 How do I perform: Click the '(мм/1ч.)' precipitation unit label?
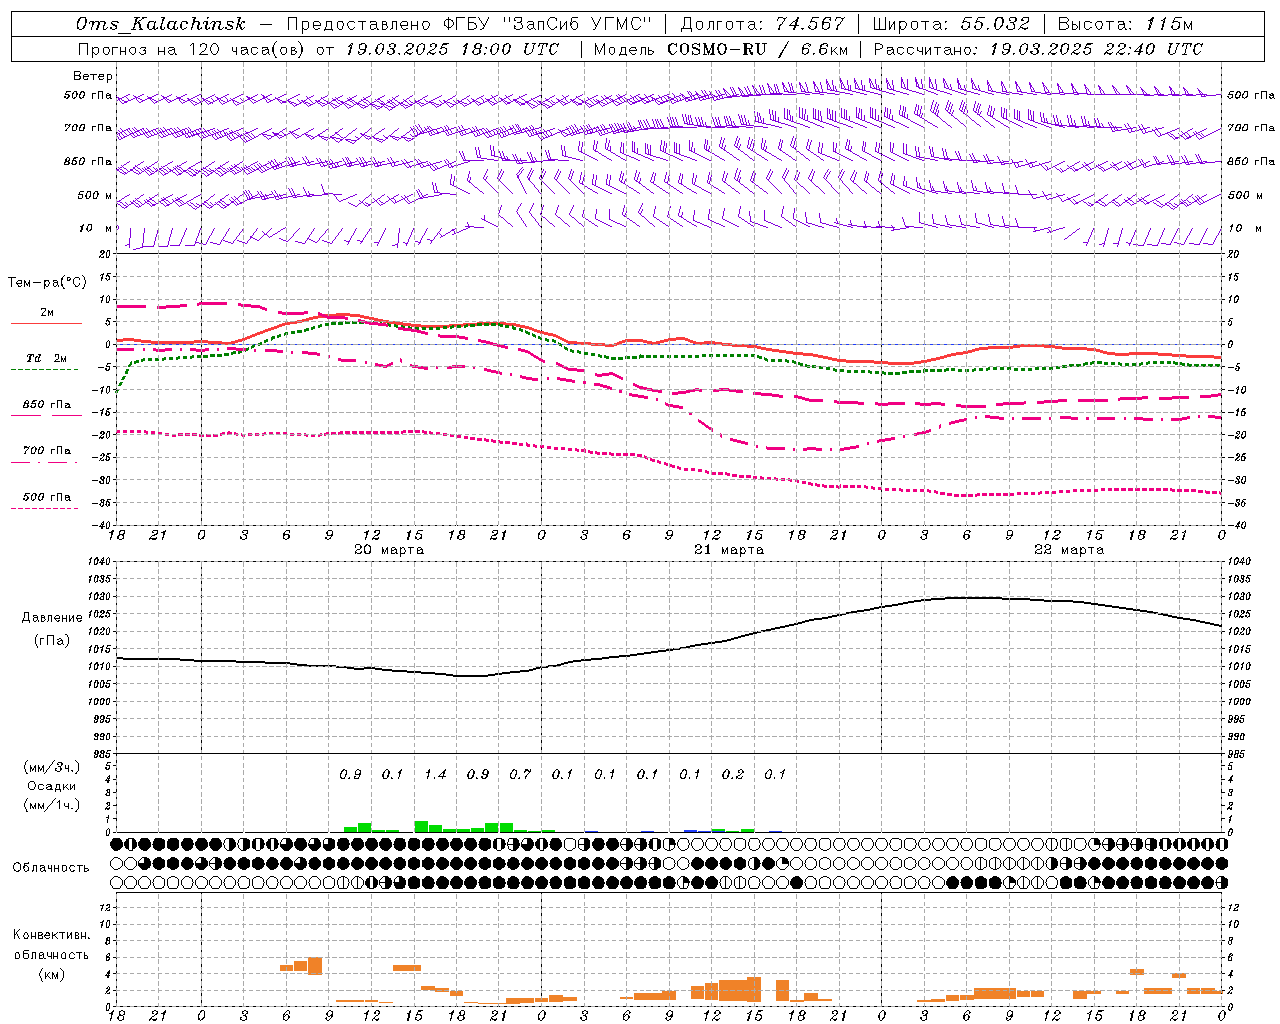pos(52,805)
